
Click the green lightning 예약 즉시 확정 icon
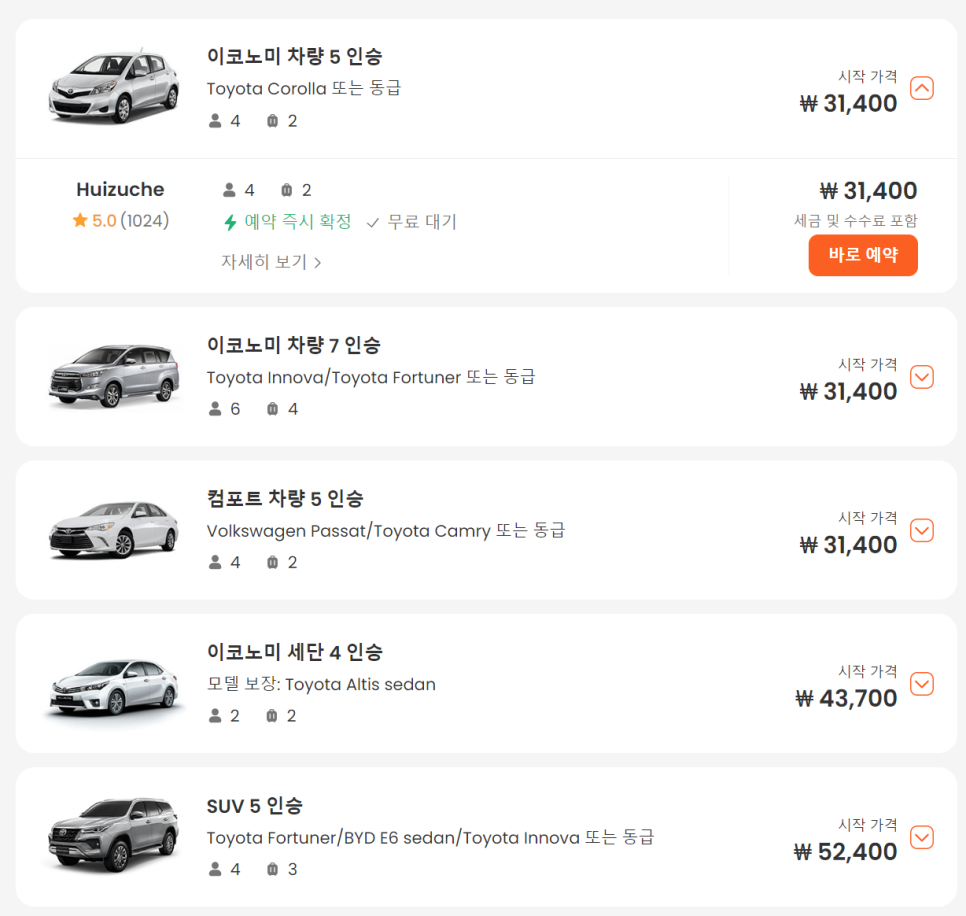230,222
